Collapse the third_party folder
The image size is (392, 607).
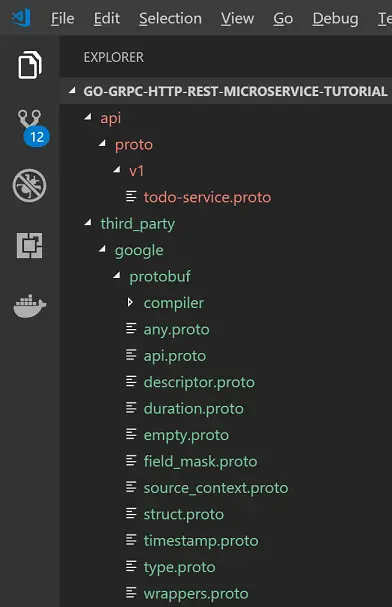click(x=89, y=223)
